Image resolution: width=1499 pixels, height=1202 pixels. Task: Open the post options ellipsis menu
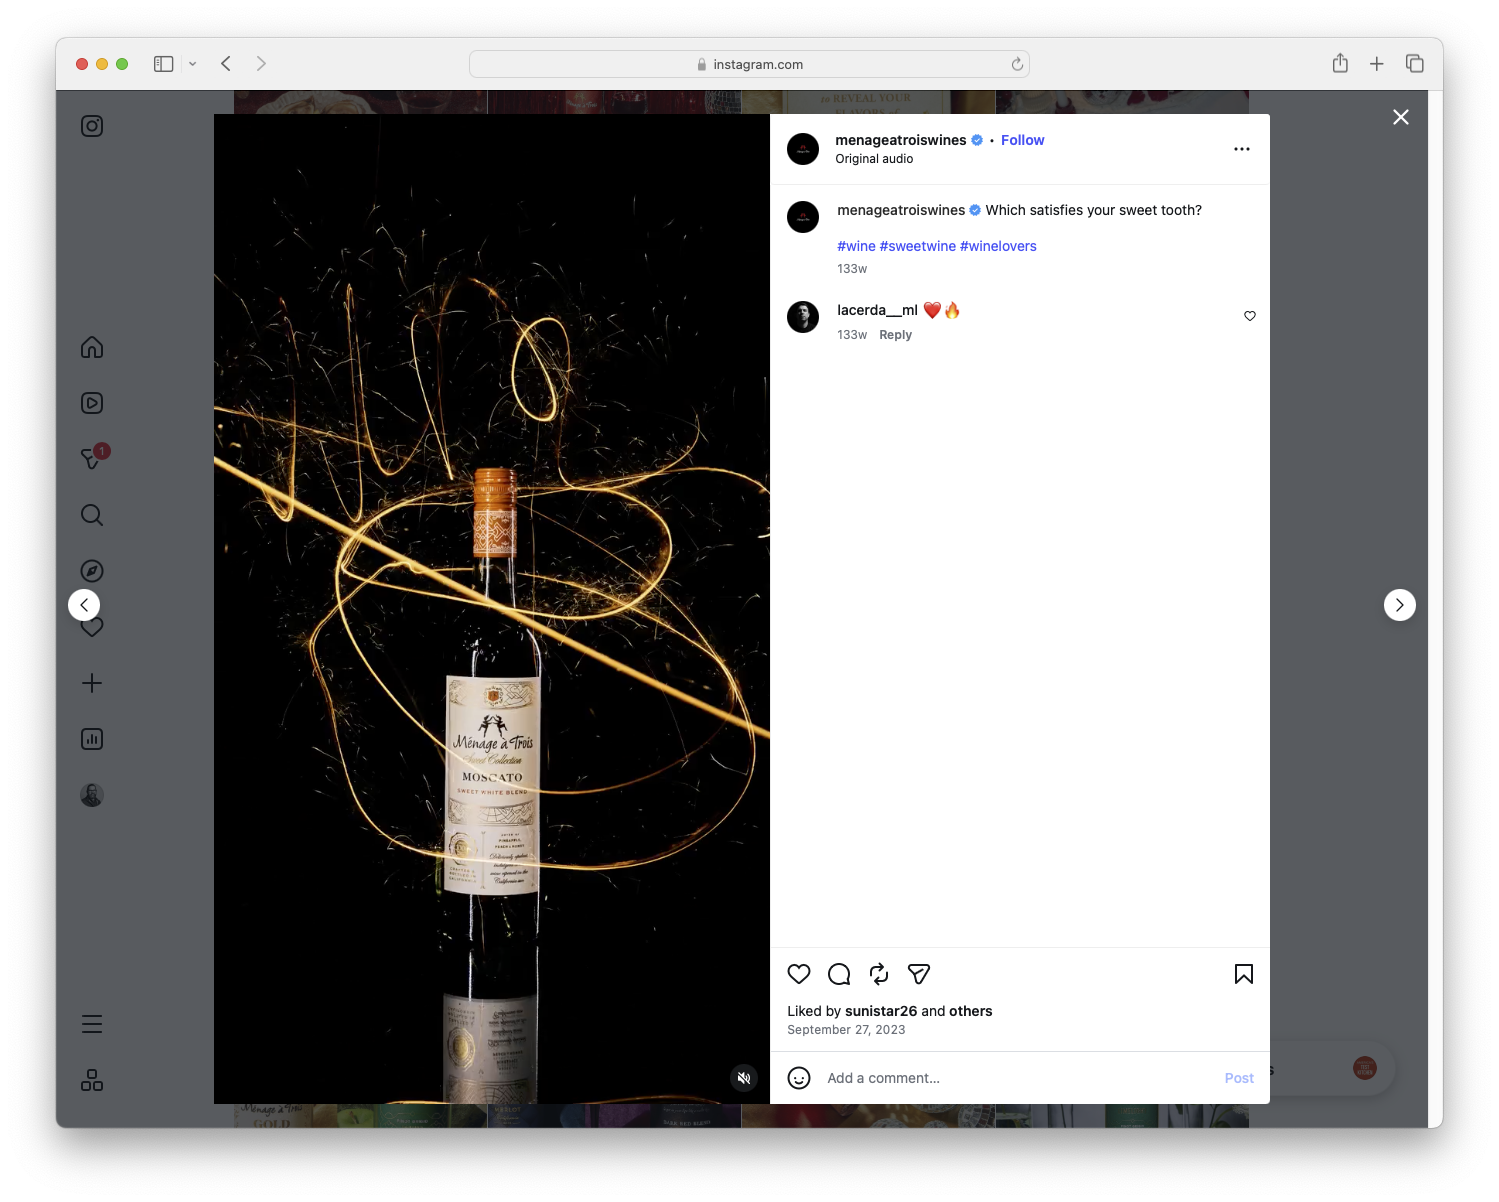[1241, 148]
